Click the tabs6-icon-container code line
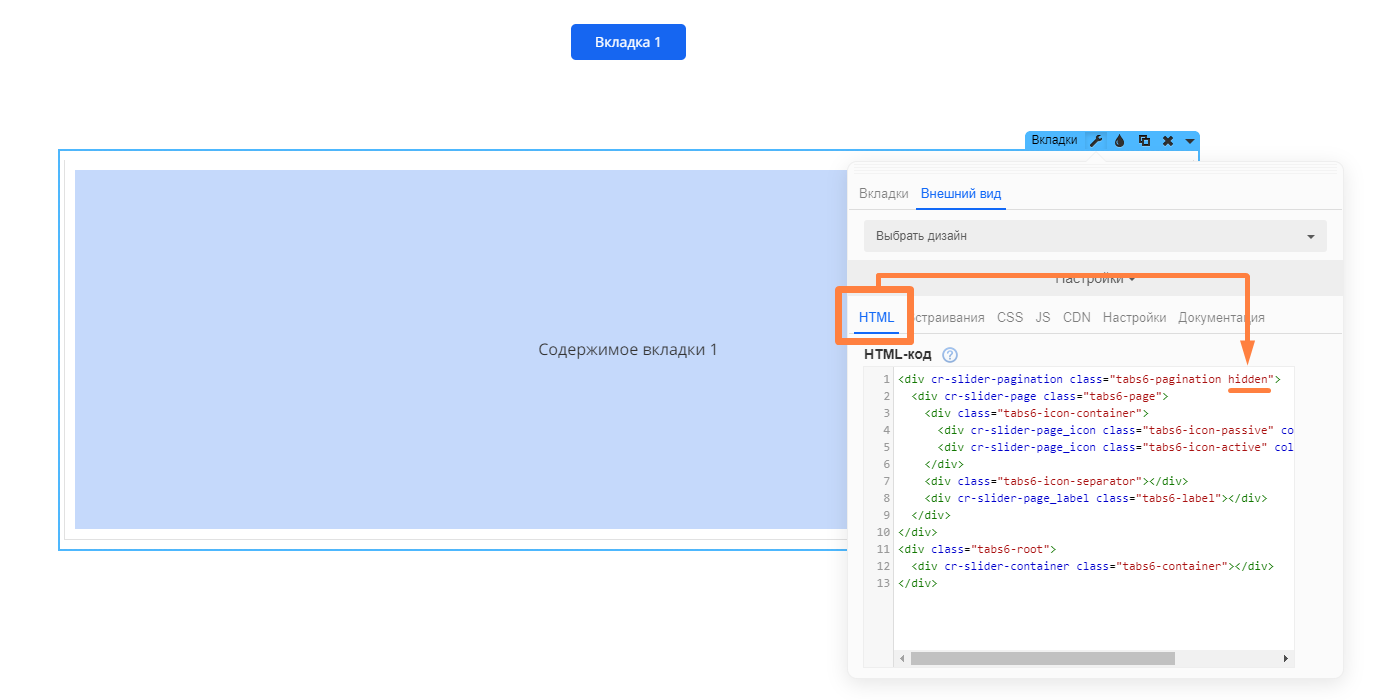Image resolution: width=1400 pixels, height=700 pixels. tap(1037, 413)
